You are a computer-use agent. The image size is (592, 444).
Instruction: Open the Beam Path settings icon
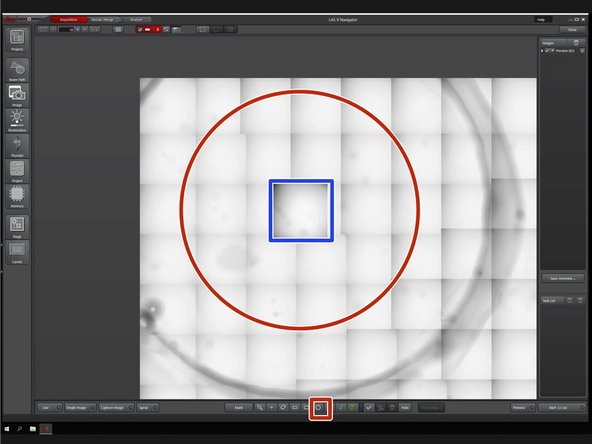point(17,70)
